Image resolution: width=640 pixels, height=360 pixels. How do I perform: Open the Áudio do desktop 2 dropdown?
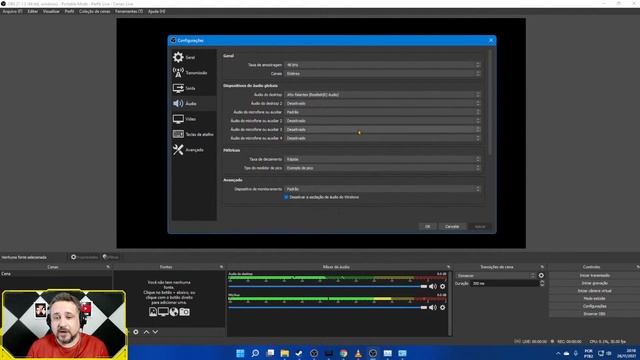point(383,103)
